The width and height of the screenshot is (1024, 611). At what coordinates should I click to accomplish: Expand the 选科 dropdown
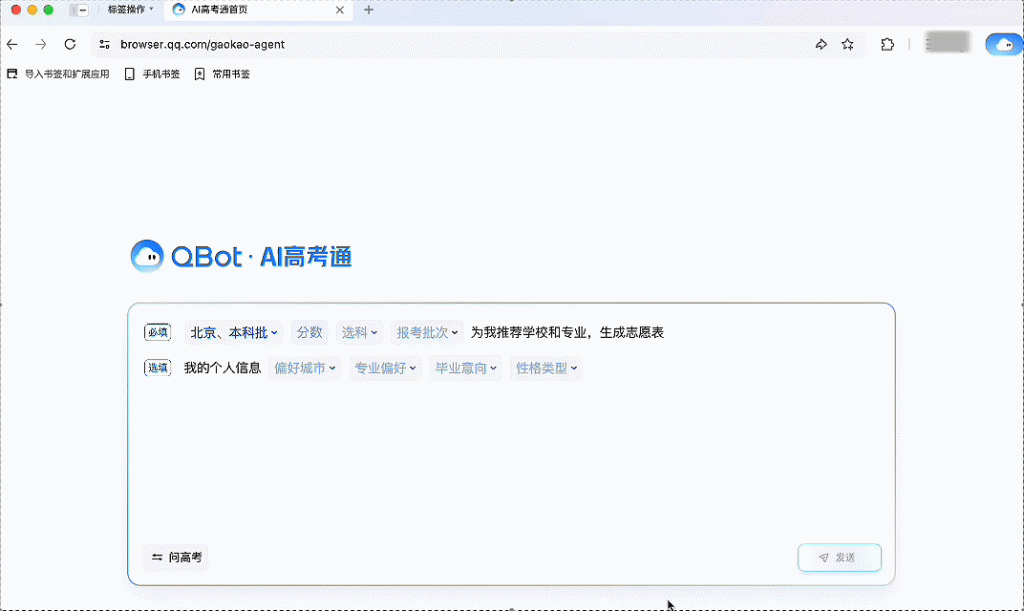[x=359, y=333]
